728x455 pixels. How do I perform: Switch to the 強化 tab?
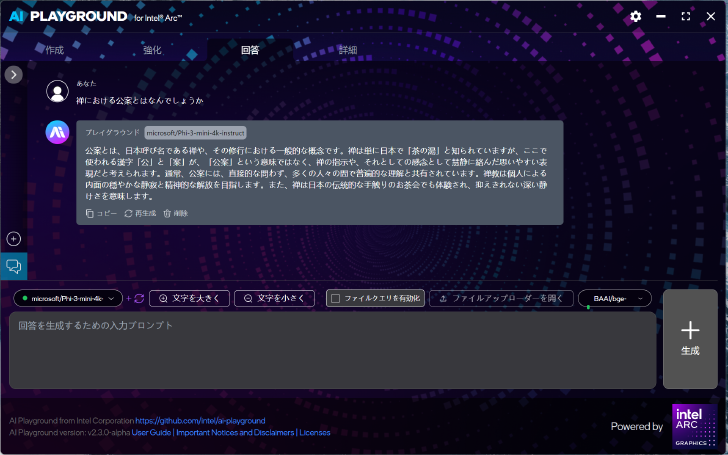152,50
